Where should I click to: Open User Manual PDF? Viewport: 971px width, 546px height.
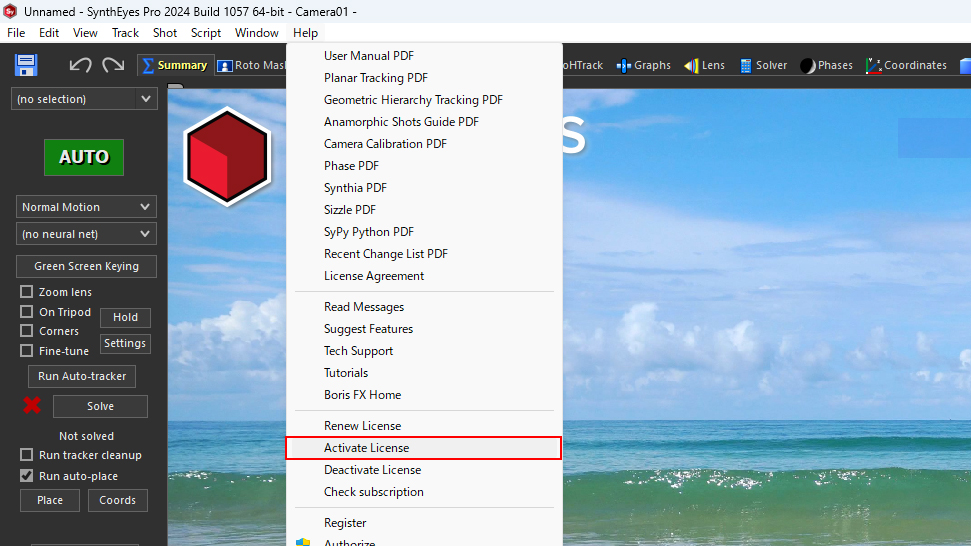[424, 56]
